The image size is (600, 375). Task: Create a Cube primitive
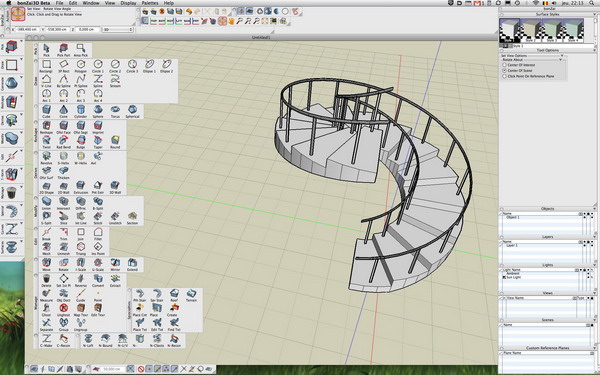(x=46, y=111)
